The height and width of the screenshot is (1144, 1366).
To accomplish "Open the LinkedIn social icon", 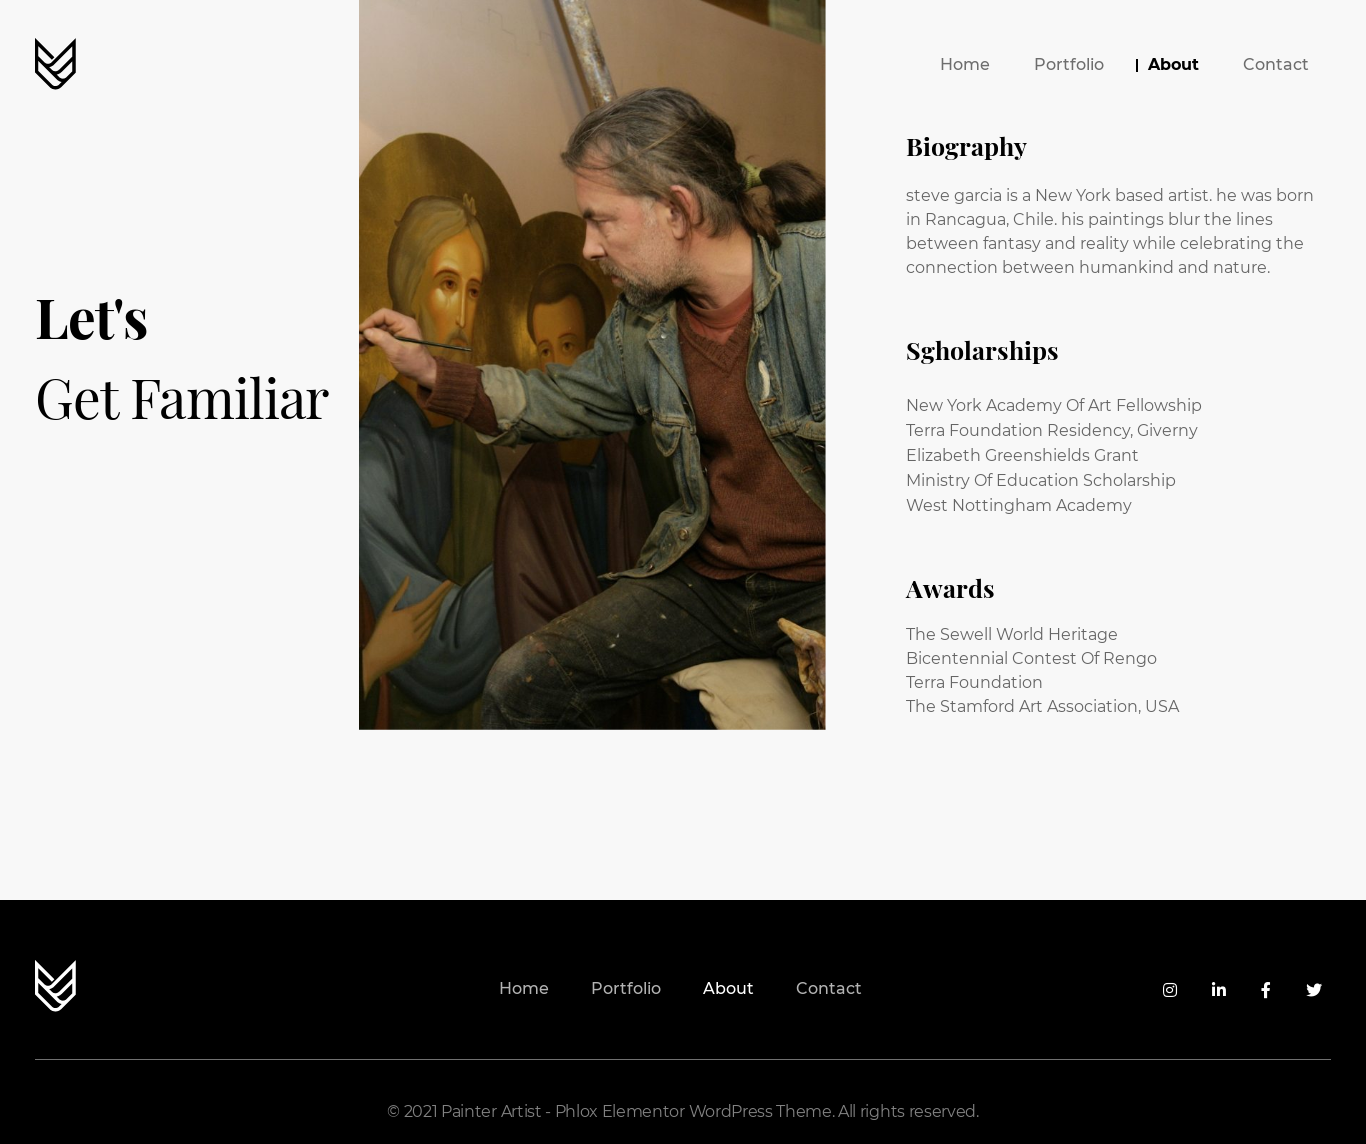I will tap(1218, 990).
